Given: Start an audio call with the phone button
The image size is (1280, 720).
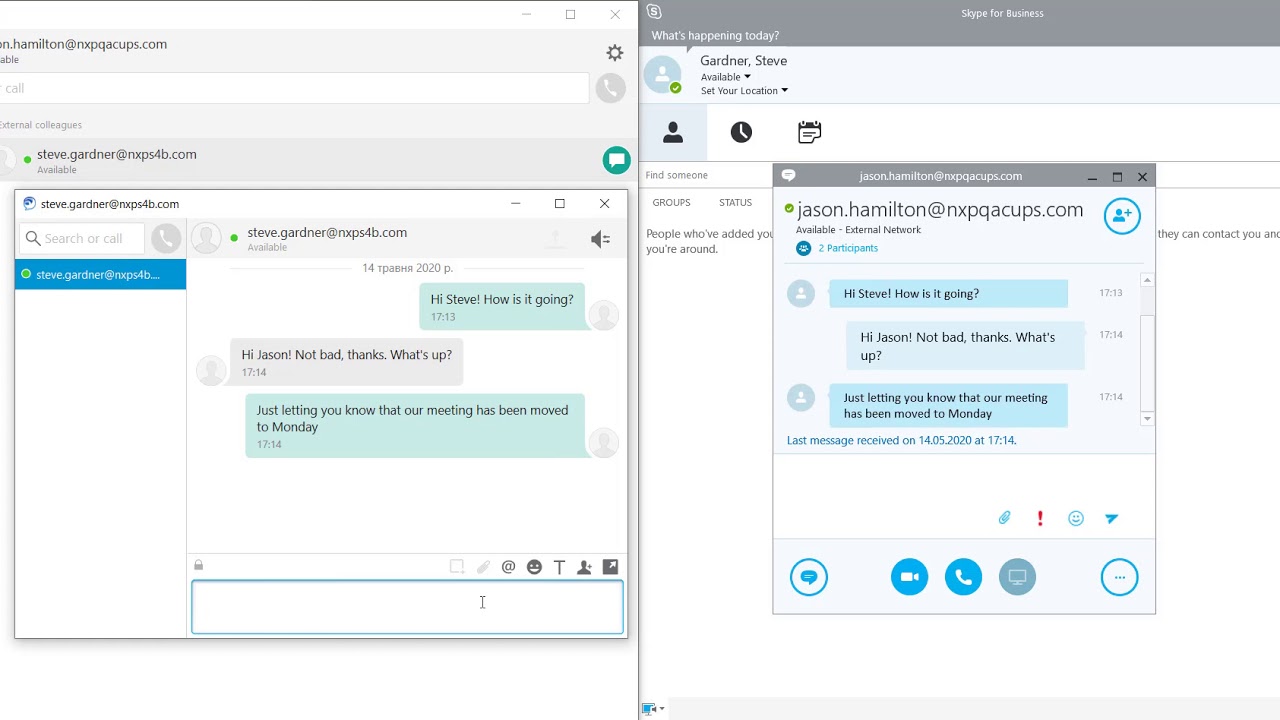Looking at the screenshot, I should [x=963, y=577].
